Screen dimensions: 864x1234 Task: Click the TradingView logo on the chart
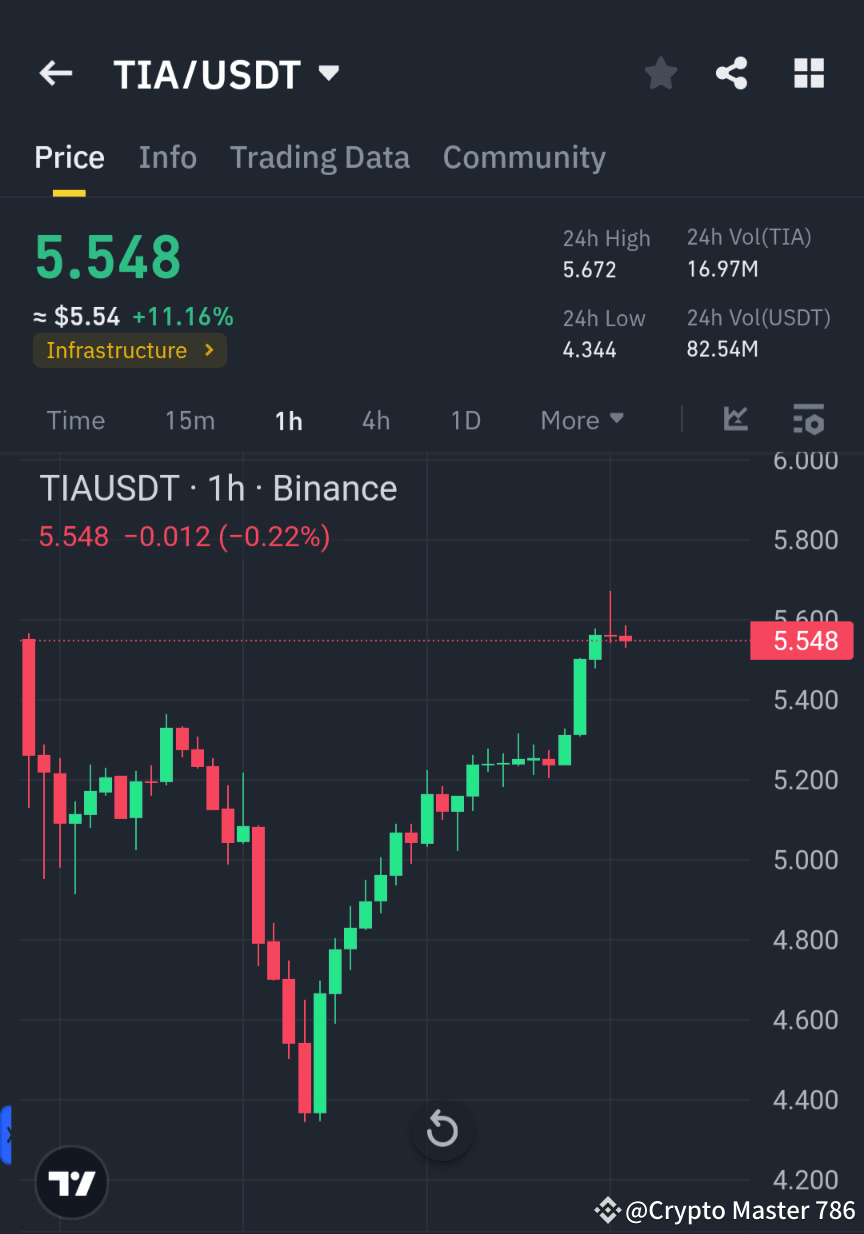70,1182
